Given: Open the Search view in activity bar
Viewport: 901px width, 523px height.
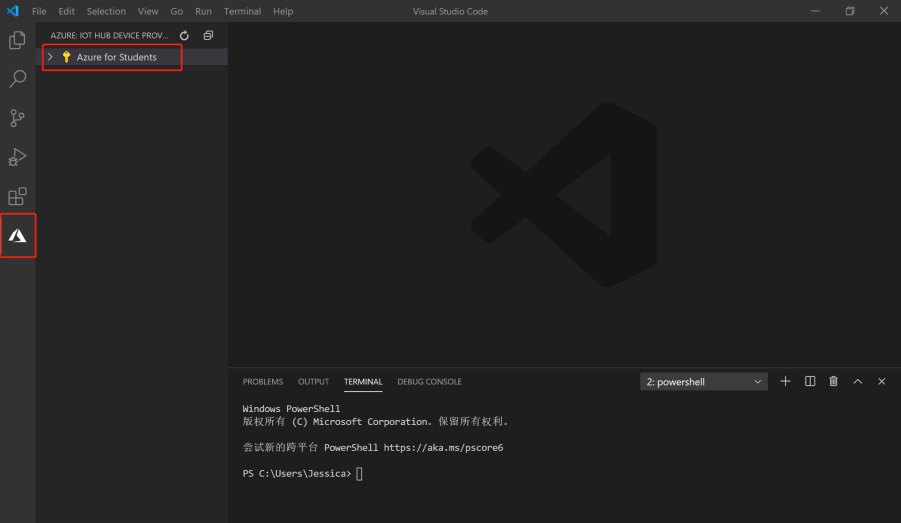Looking at the screenshot, I should [x=17, y=79].
